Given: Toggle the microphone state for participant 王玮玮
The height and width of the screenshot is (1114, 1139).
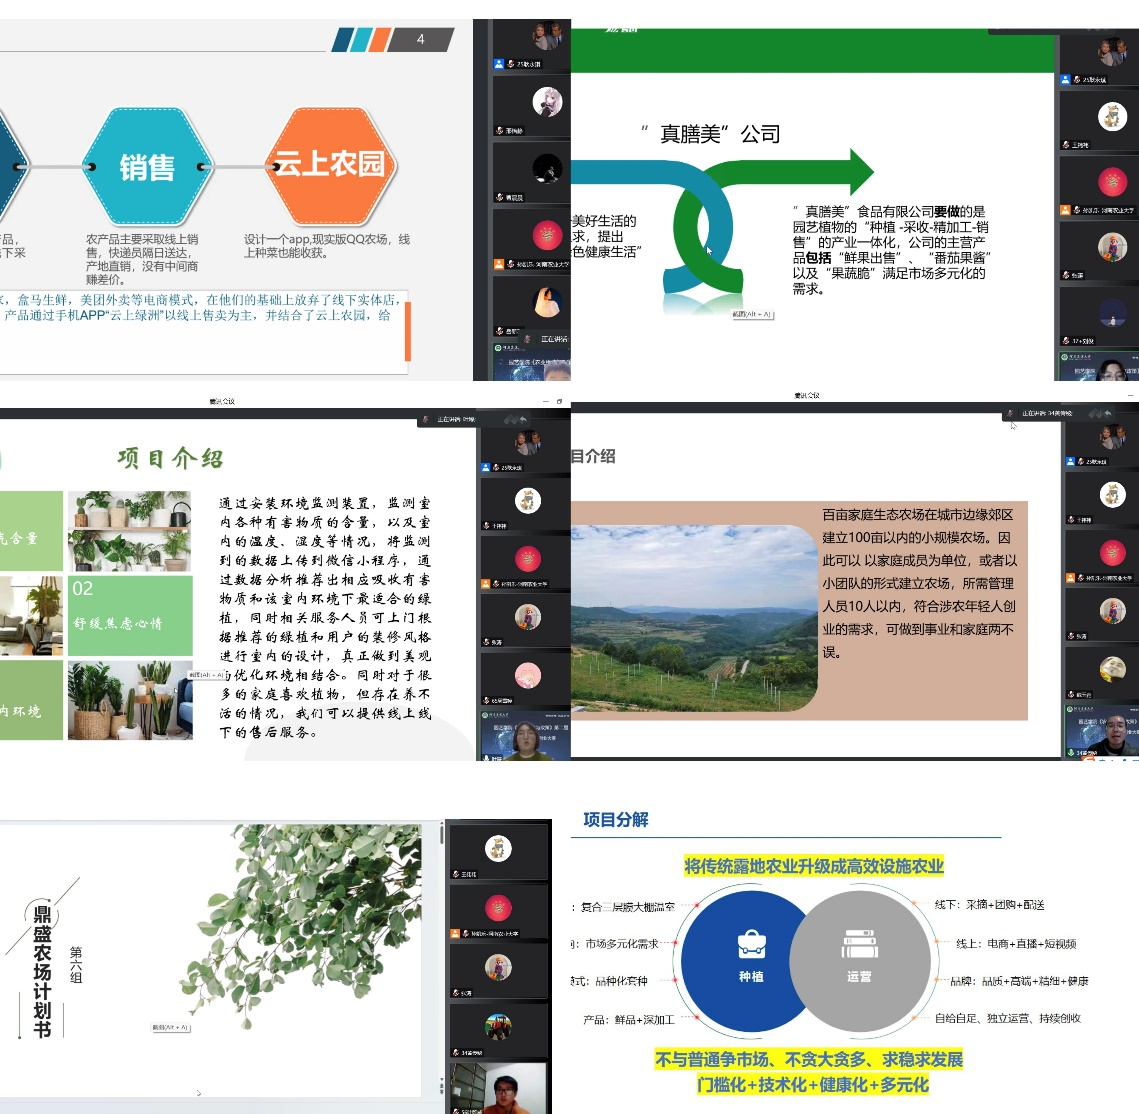Looking at the screenshot, I should [x=1066, y=144].
